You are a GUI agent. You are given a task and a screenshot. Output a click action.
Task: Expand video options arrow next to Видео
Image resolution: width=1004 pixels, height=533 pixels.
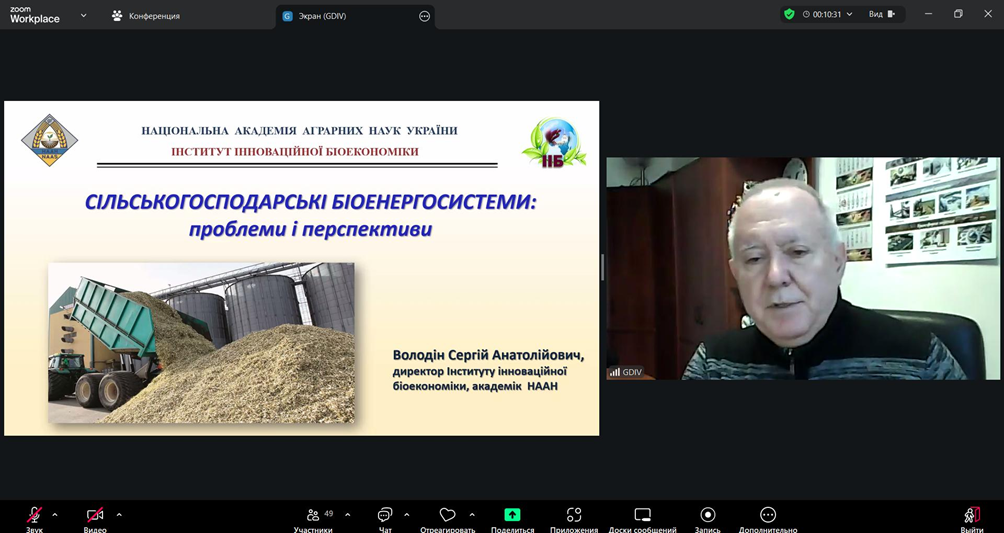point(119,515)
